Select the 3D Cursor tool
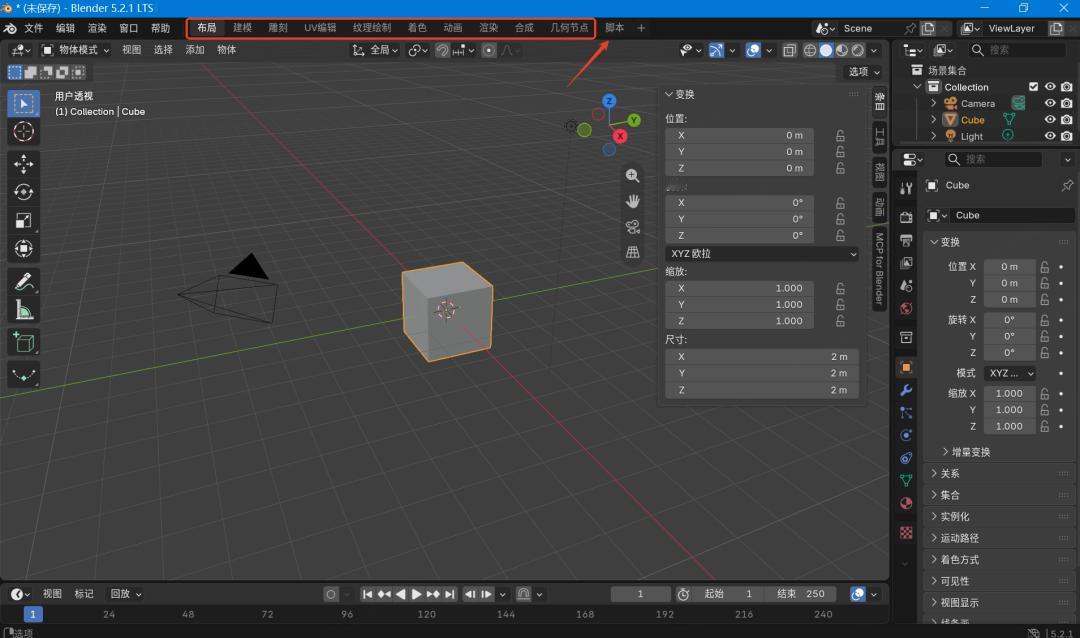Screen dimensions: 1080x638 (x=23, y=132)
